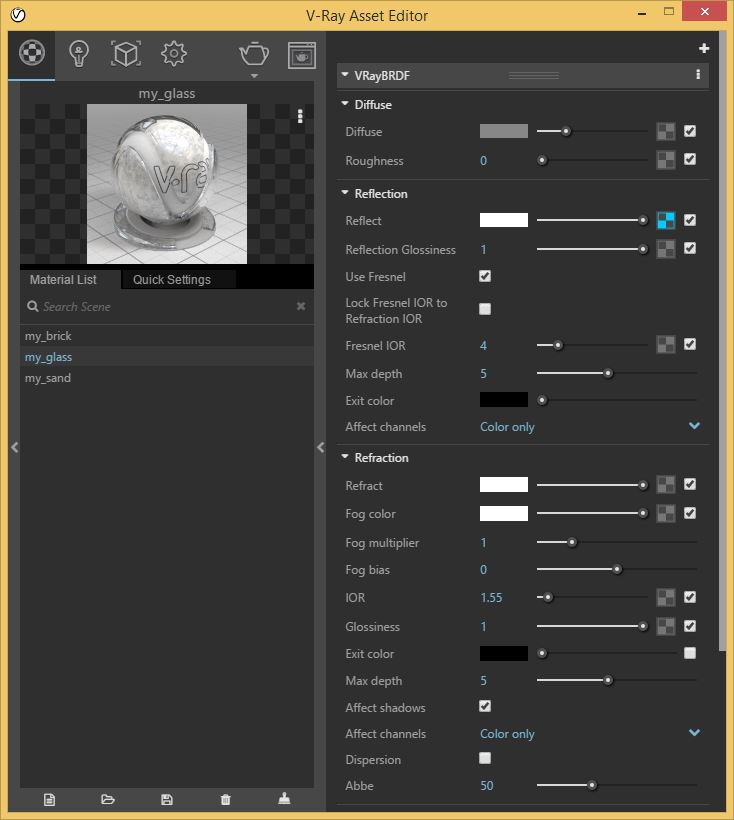Open the Geometry tab cube icon
Image resolution: width=734 pixels, height=820 pixels.
126,53
